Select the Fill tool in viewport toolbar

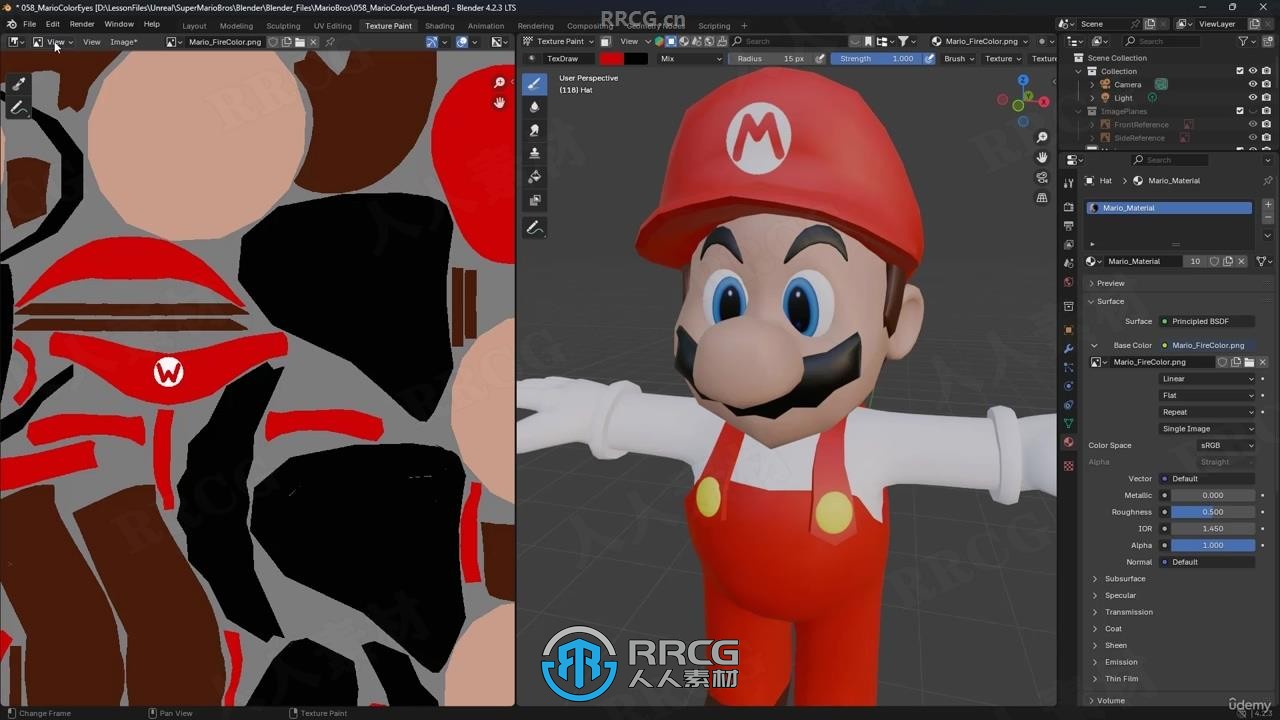point(534,177)
